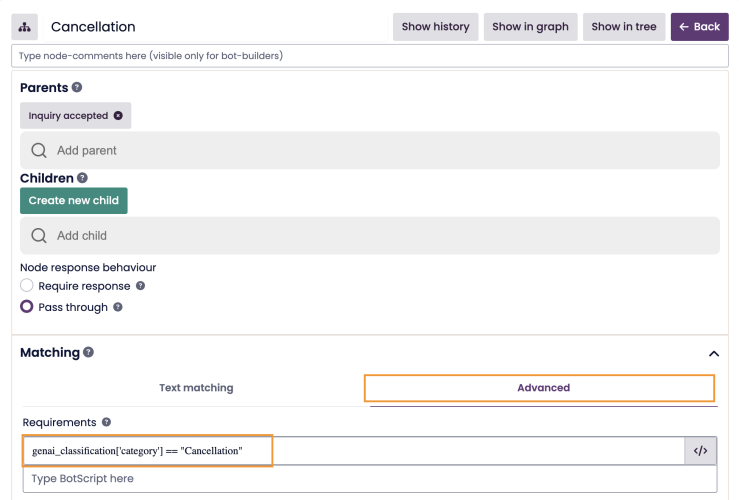Collapse the Matching section chevron
739x500 pixels.
(x=713, y=354)
